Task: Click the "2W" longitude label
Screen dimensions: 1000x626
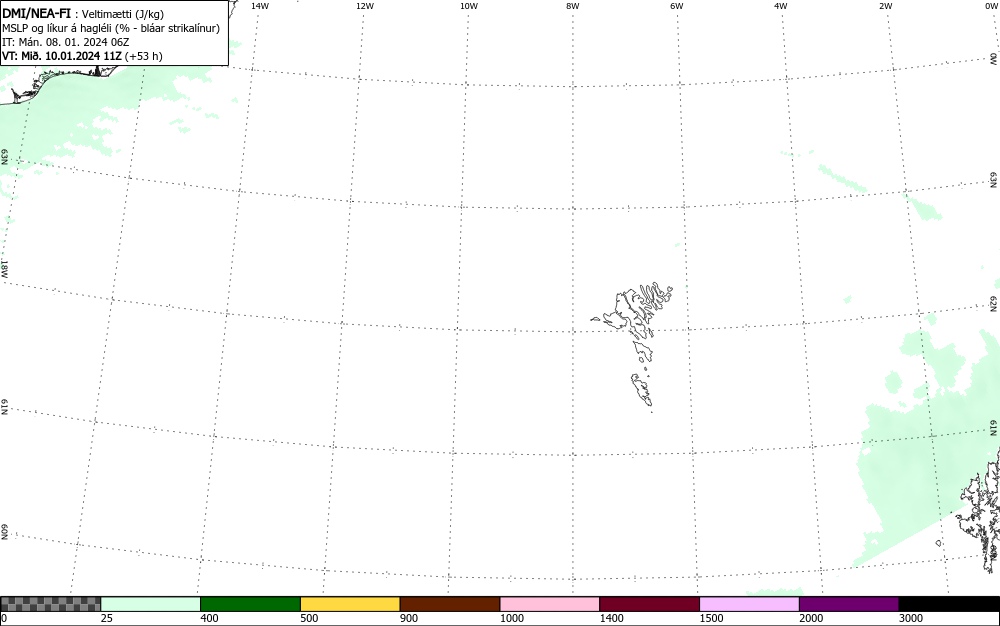Action: [885, 6]
